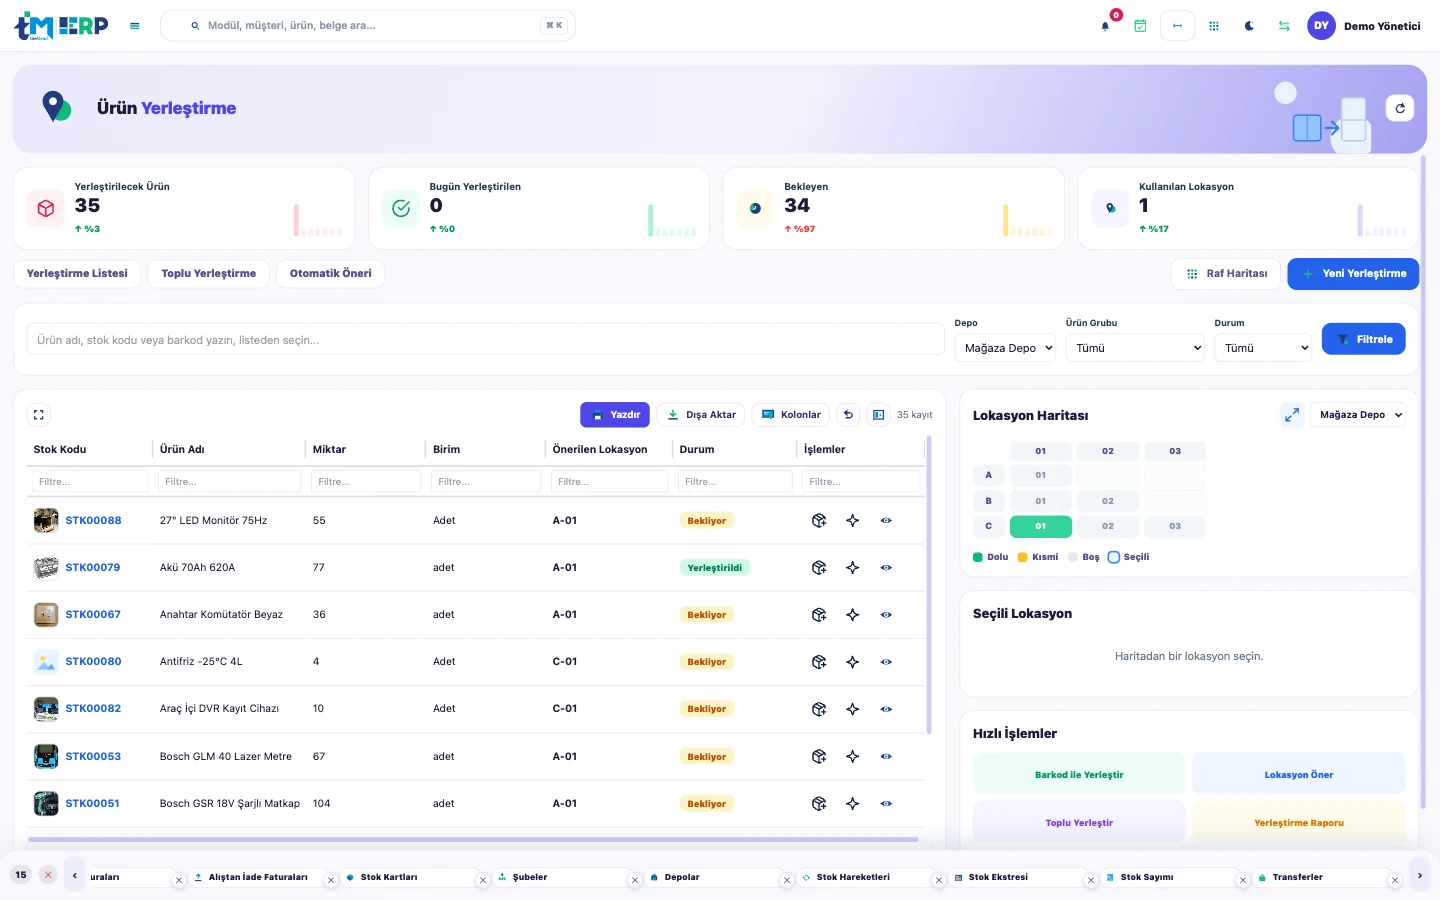
Task: Open the calendar check icon in header
Action: coord(1140,26)
